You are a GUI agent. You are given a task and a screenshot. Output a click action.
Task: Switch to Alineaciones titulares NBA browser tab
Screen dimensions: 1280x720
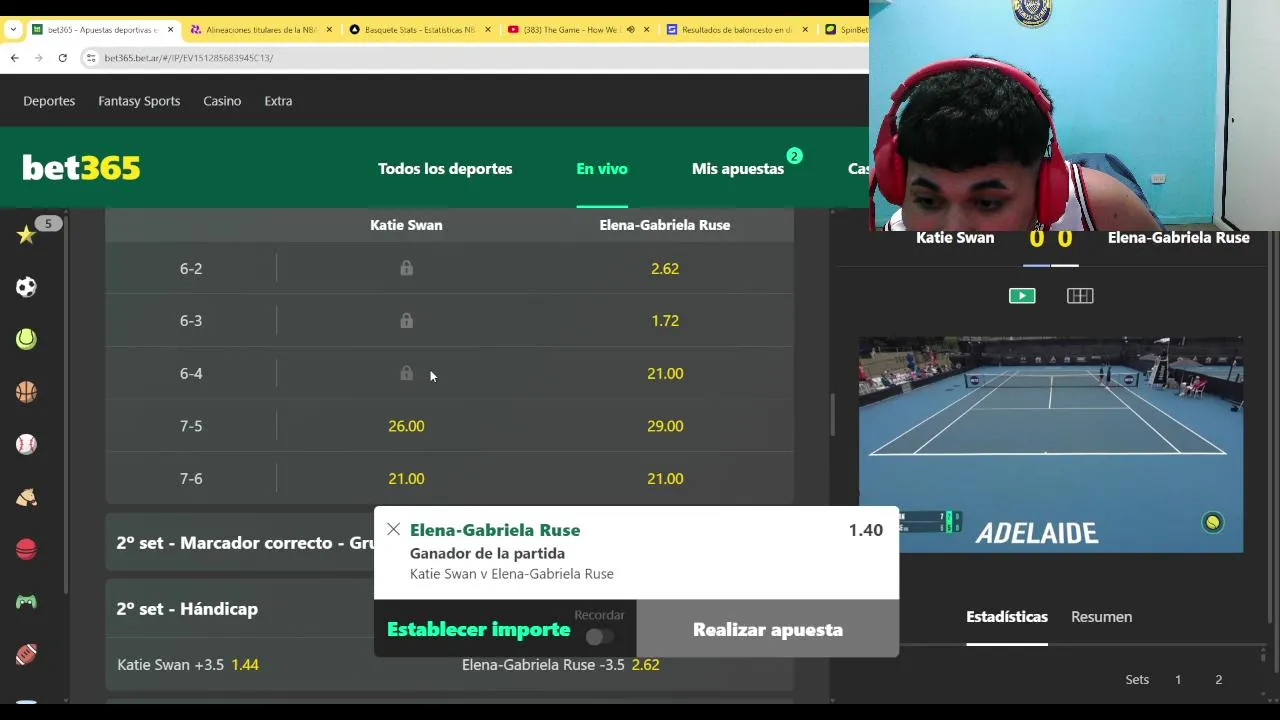click(260, 30)
